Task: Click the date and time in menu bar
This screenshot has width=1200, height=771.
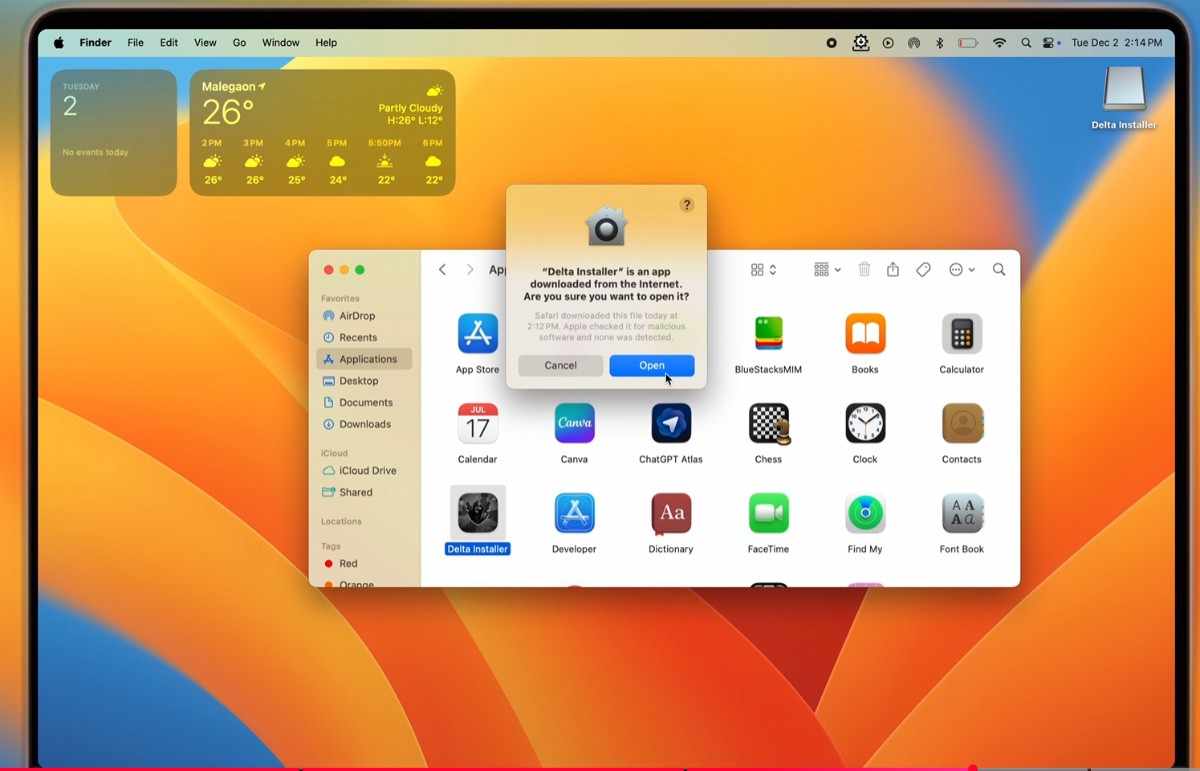Action: [1116, 43]
